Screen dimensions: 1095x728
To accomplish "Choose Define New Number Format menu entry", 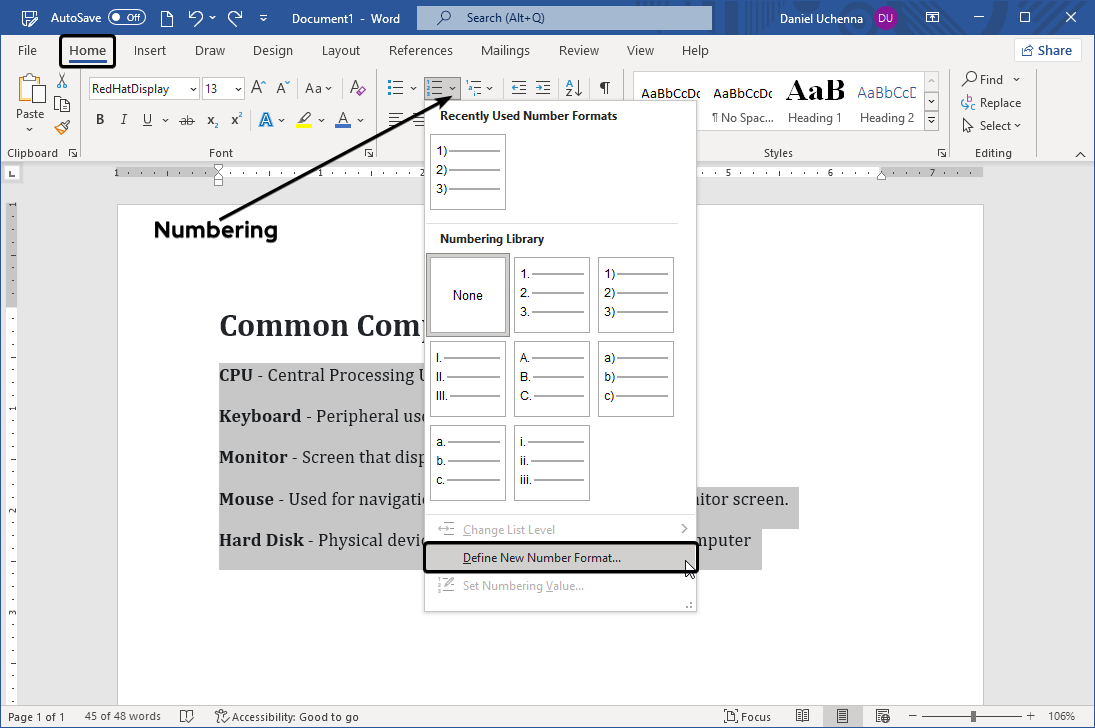I will (x=541, y=558).
